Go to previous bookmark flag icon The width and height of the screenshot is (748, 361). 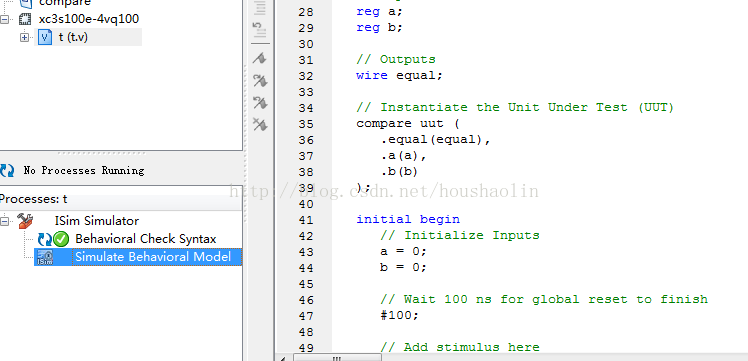coord(260,103)
